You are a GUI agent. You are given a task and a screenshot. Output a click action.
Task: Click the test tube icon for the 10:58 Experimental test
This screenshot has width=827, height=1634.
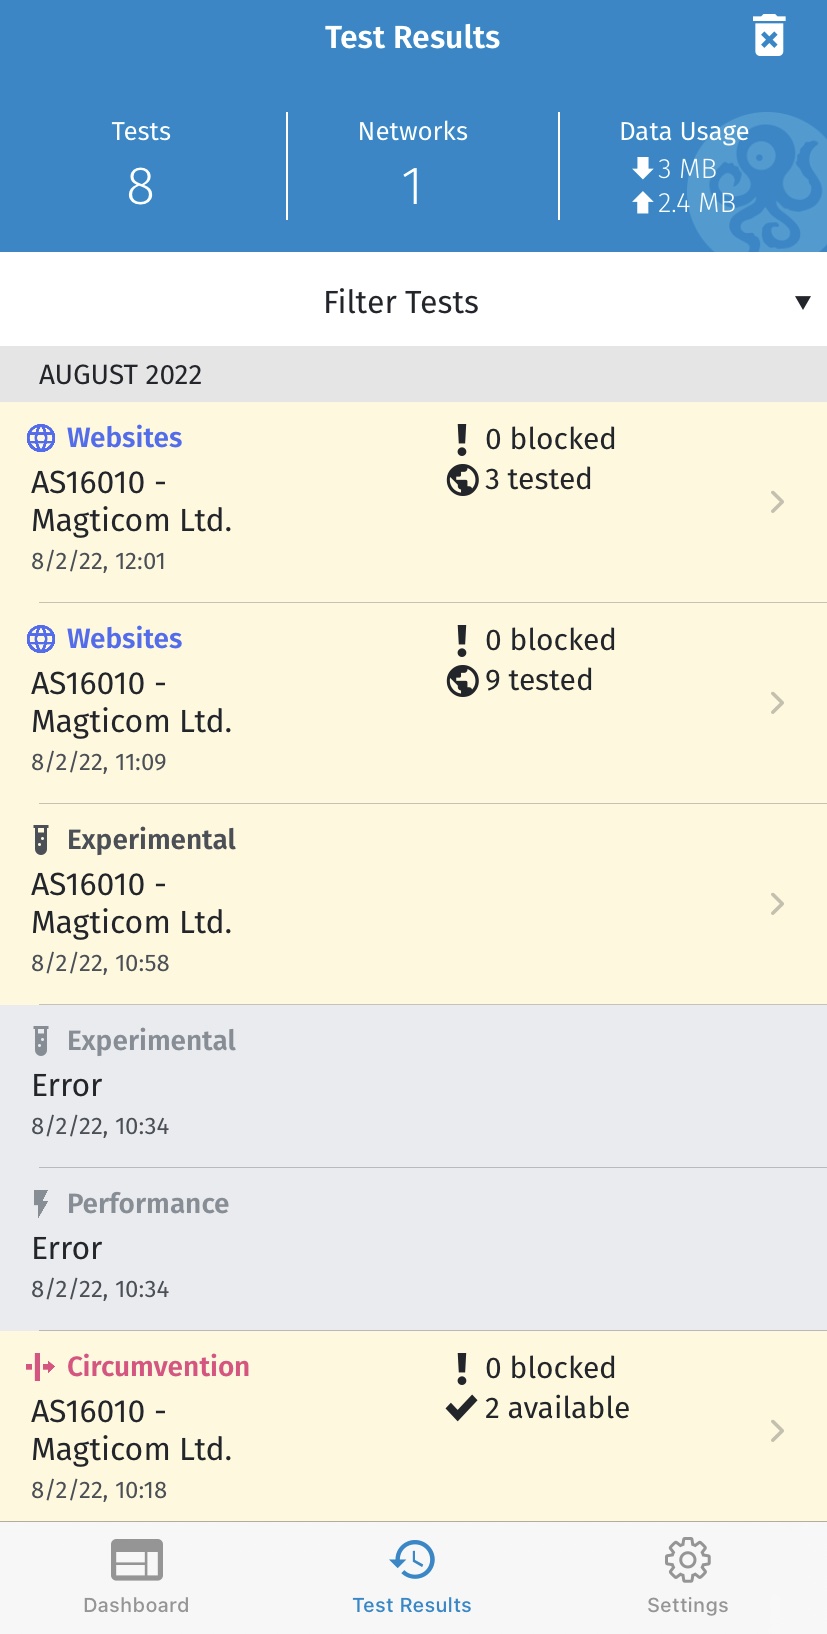41,840
